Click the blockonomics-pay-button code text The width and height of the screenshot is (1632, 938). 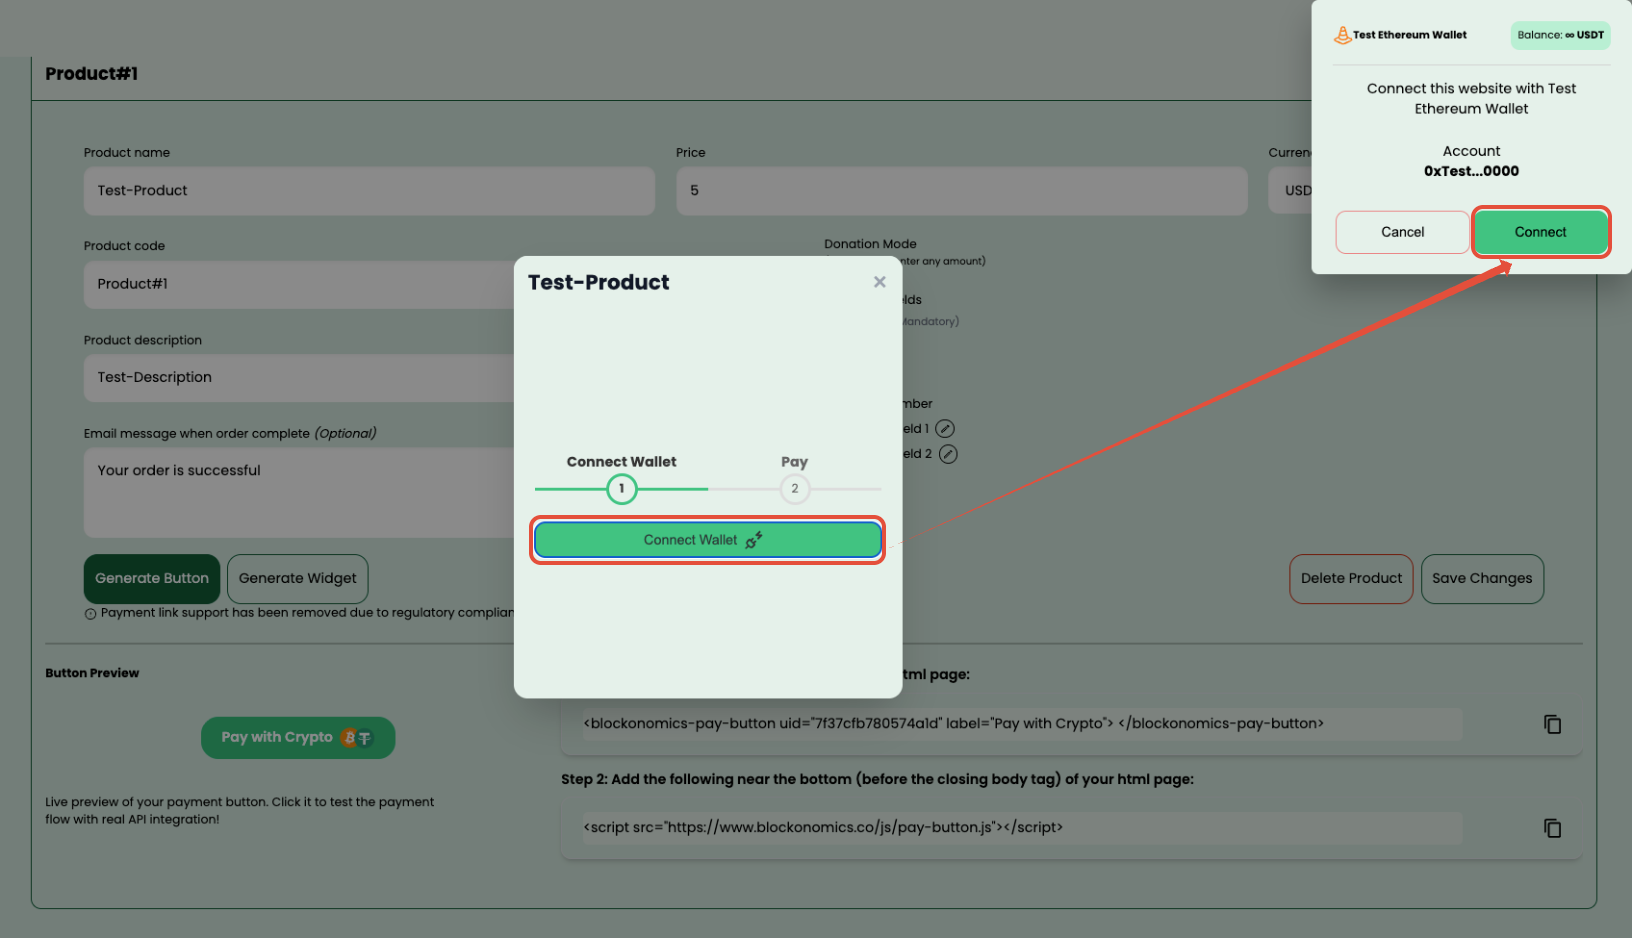(x=953, y=723)
